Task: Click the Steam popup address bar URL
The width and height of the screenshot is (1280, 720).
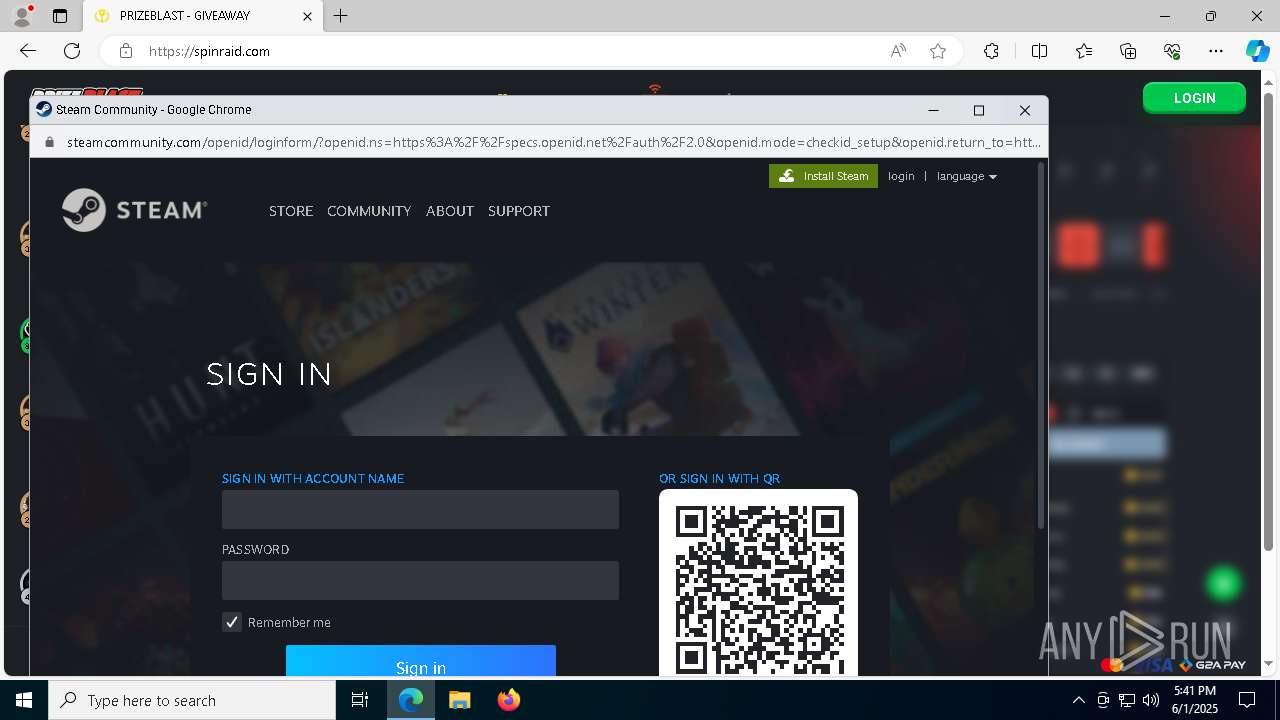Action: click(x=553, y=142)
